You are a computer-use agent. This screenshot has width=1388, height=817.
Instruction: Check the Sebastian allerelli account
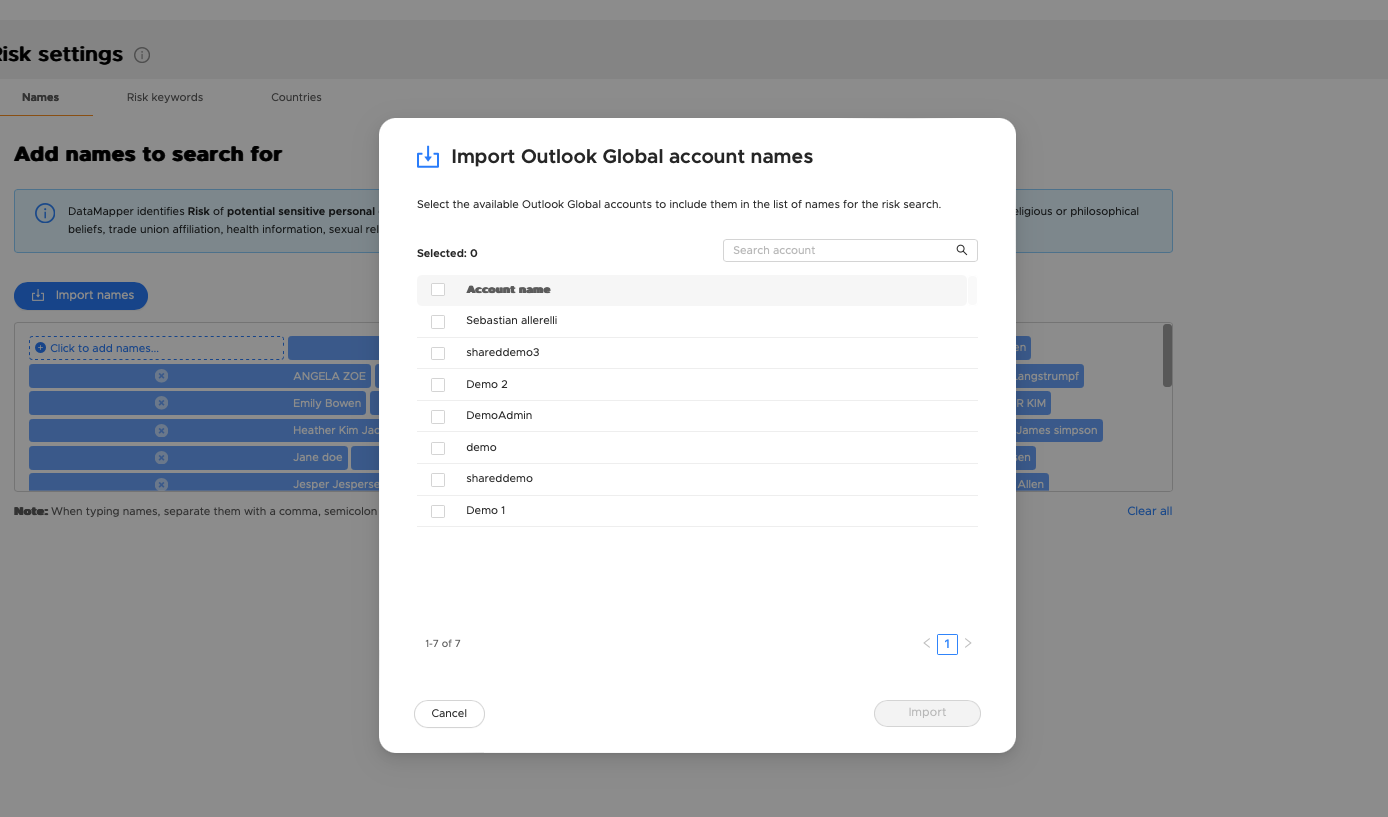[438, 322]
